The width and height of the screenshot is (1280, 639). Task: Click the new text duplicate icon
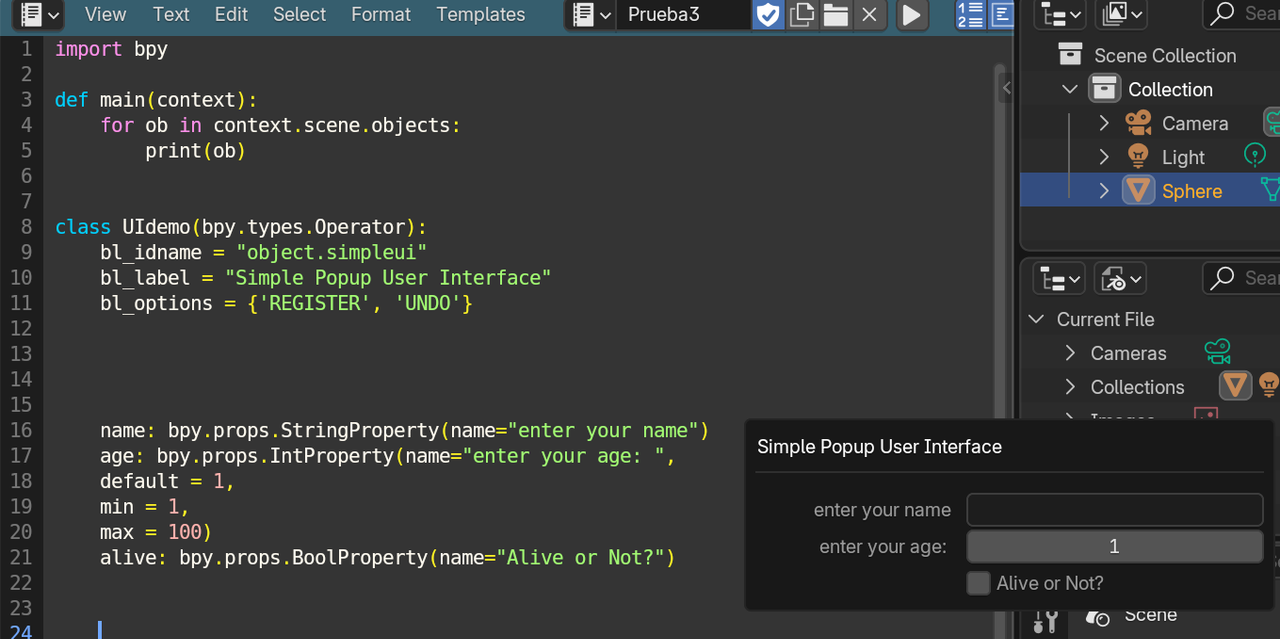(801, 14)
